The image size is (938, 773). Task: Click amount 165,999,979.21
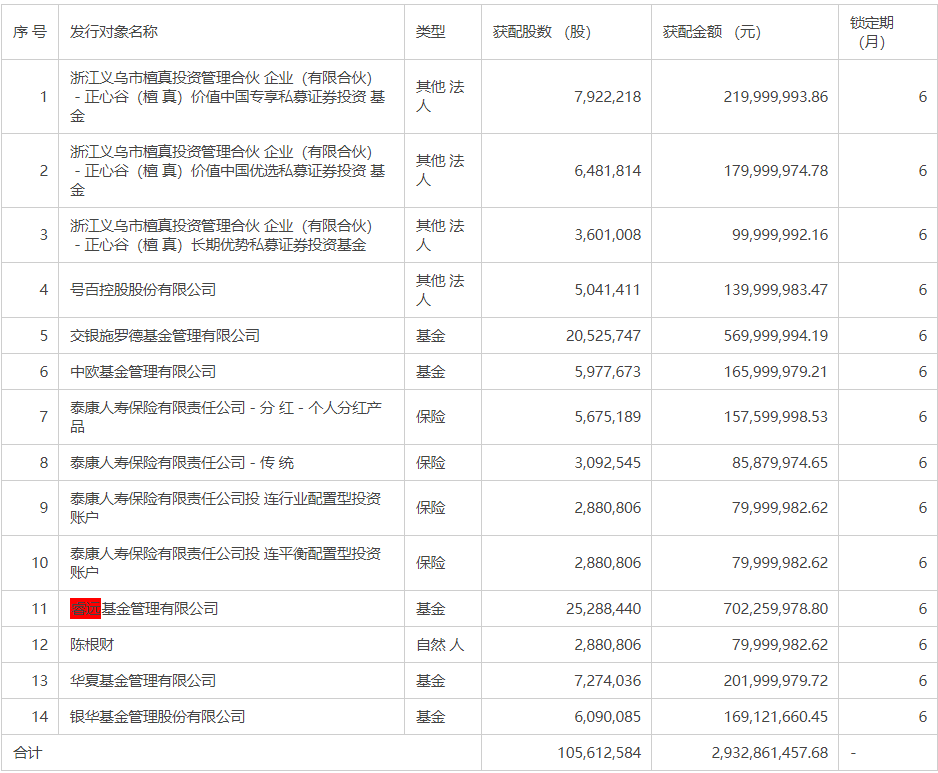[x=776, y=372]
